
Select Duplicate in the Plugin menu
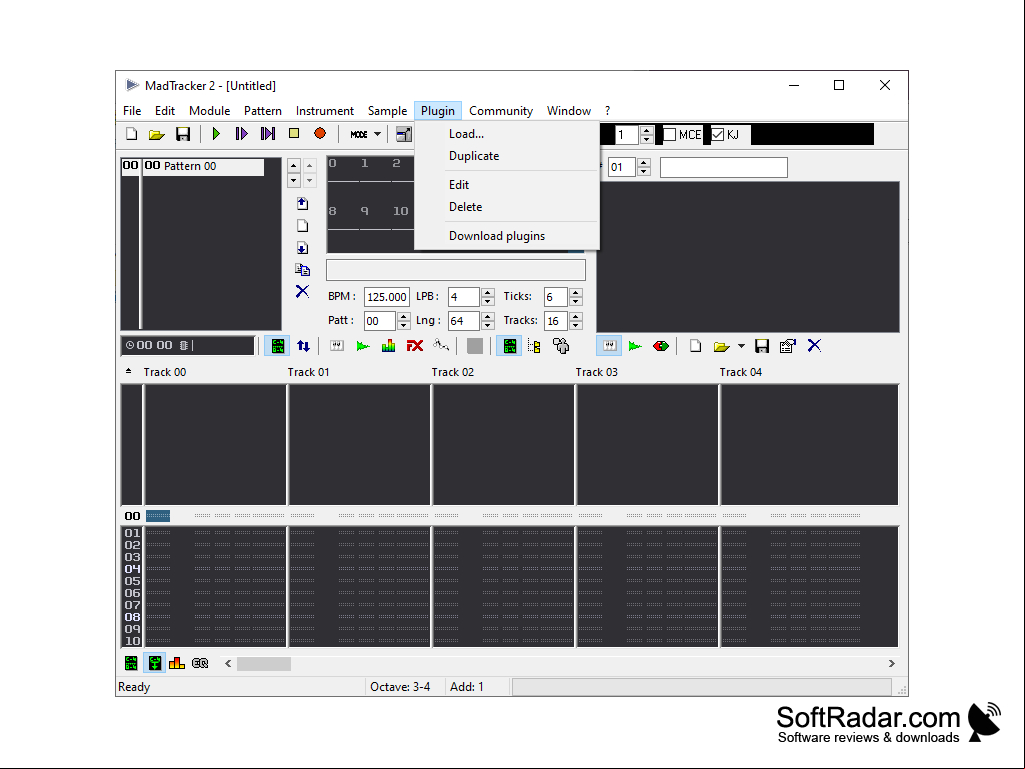(x=474, y=156)
